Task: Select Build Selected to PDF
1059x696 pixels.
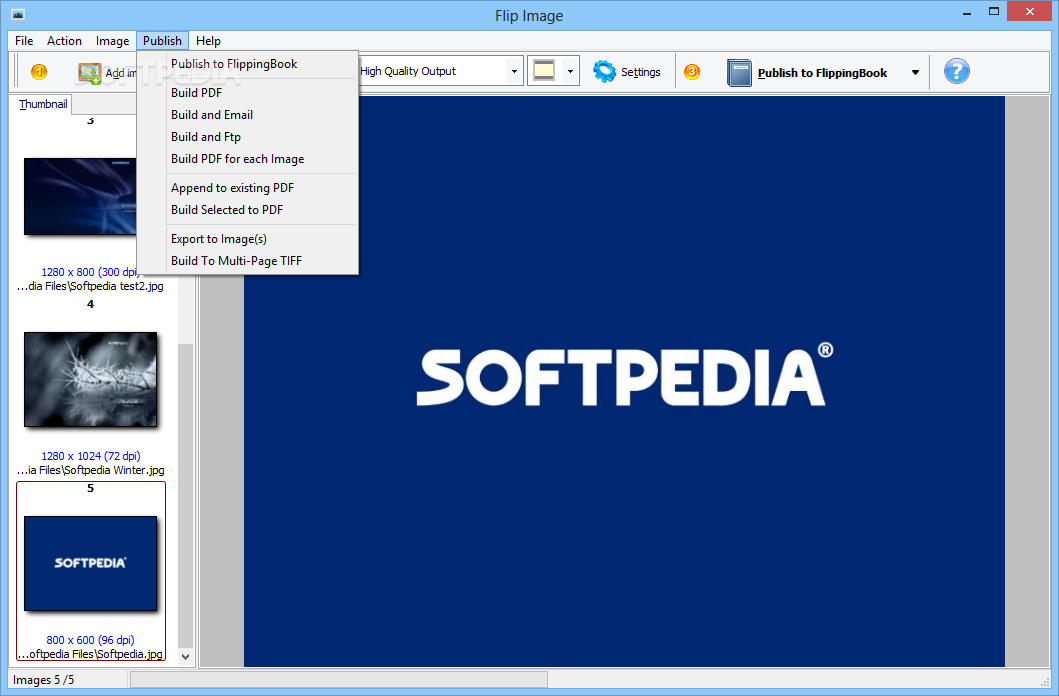Action: pos(247,210)
